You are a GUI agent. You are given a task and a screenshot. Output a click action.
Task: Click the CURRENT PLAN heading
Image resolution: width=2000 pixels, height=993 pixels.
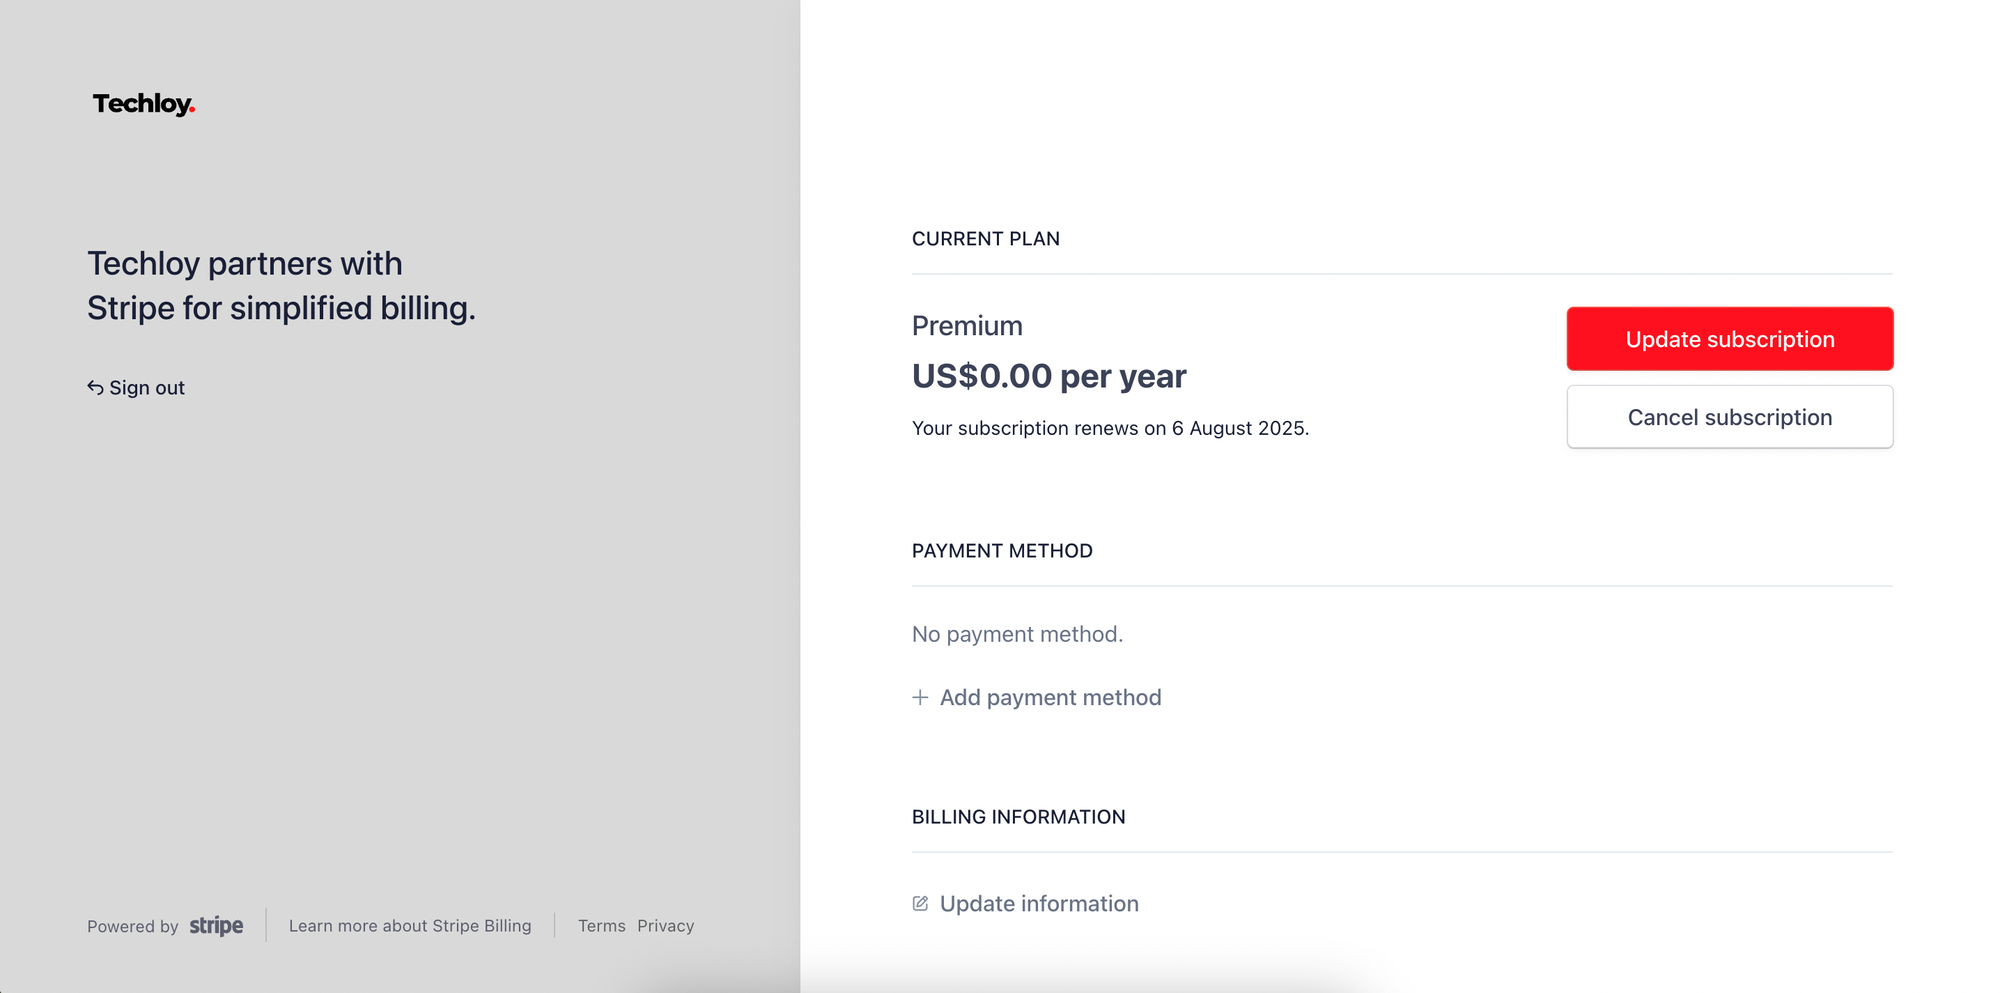(985, 239)
